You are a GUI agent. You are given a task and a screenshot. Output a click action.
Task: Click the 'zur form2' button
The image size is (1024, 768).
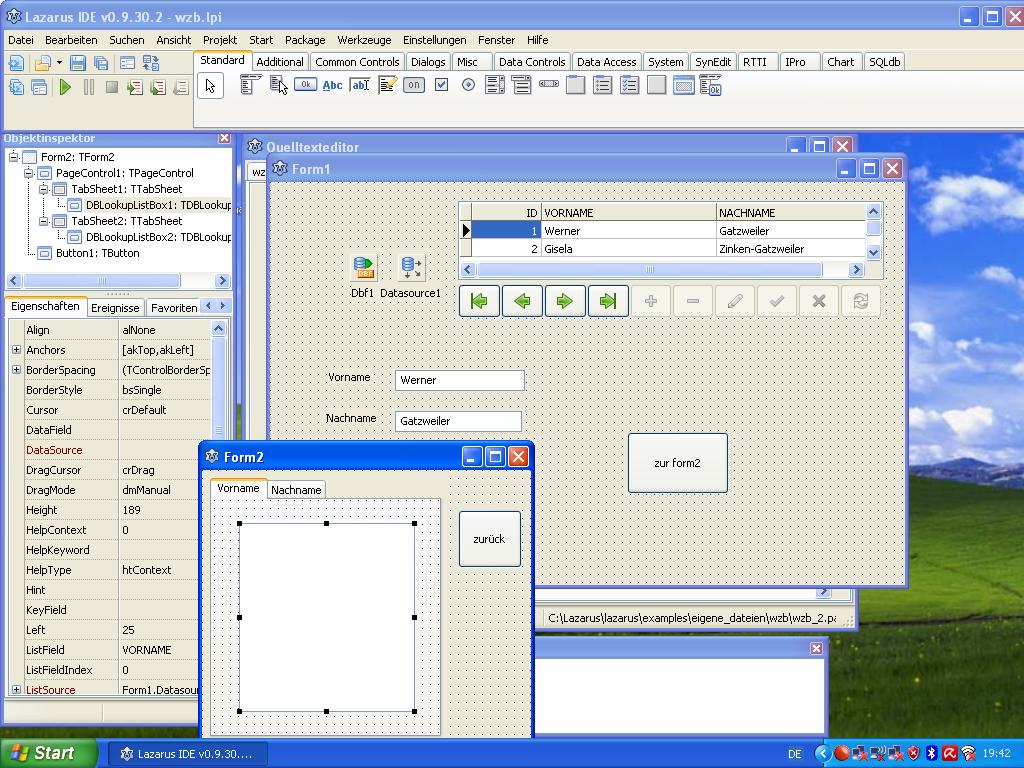tap(677, 463)
